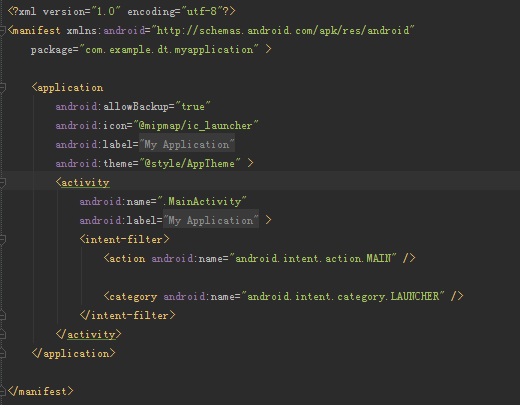Click android.intent.action.MAIN value
The image size is (520, 405).
(x=313, y=259)
